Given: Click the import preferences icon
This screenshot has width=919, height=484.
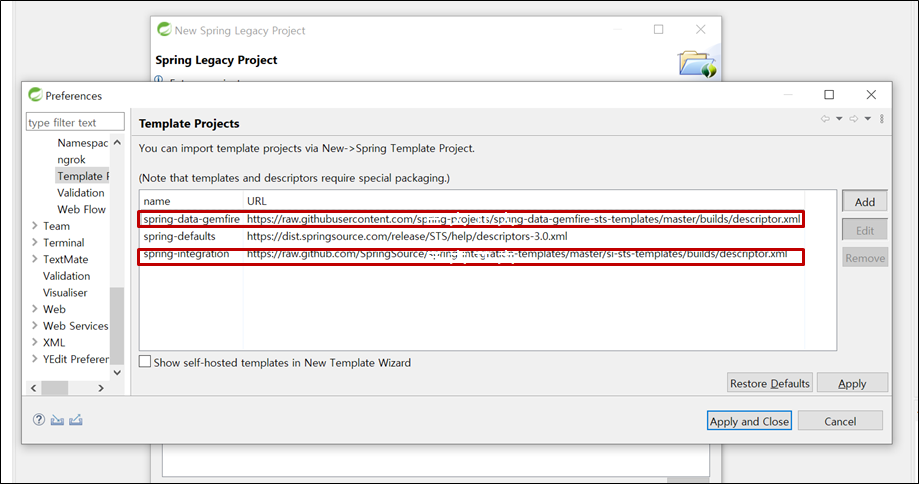Looking at the screenshot, I should click(x=57, y=420).
